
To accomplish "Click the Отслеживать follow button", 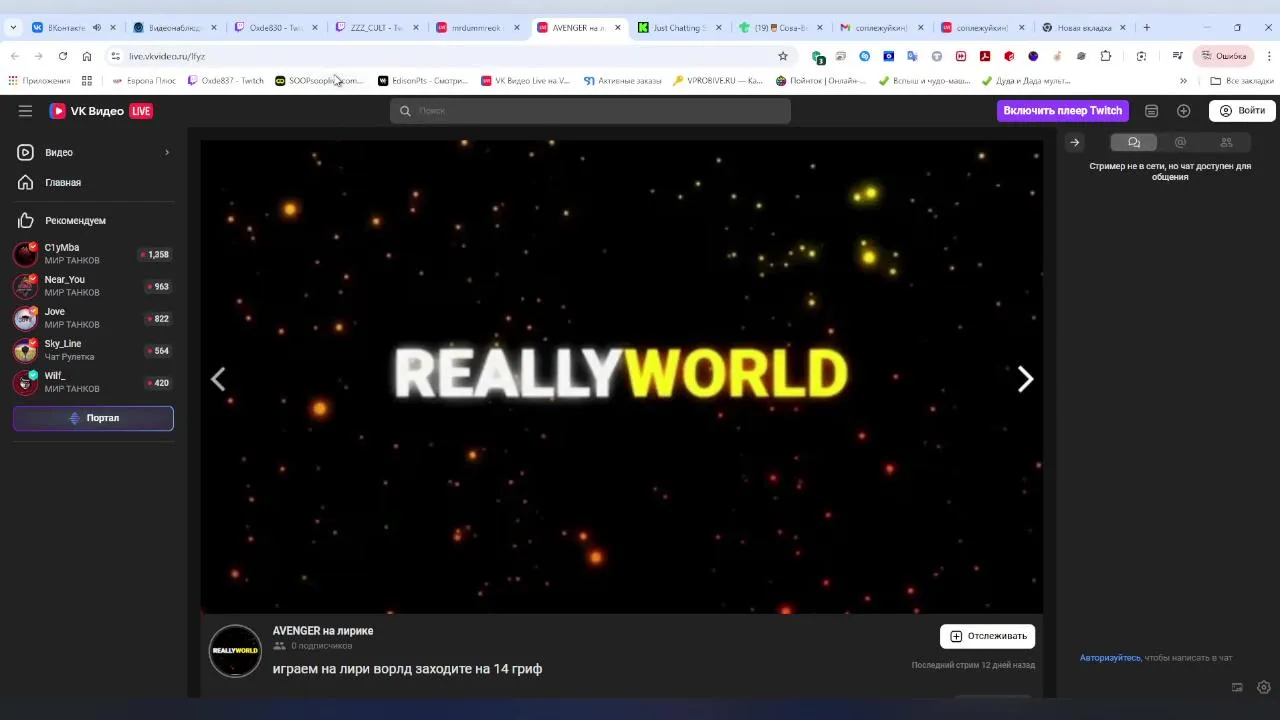I will [x=987, y=636].
